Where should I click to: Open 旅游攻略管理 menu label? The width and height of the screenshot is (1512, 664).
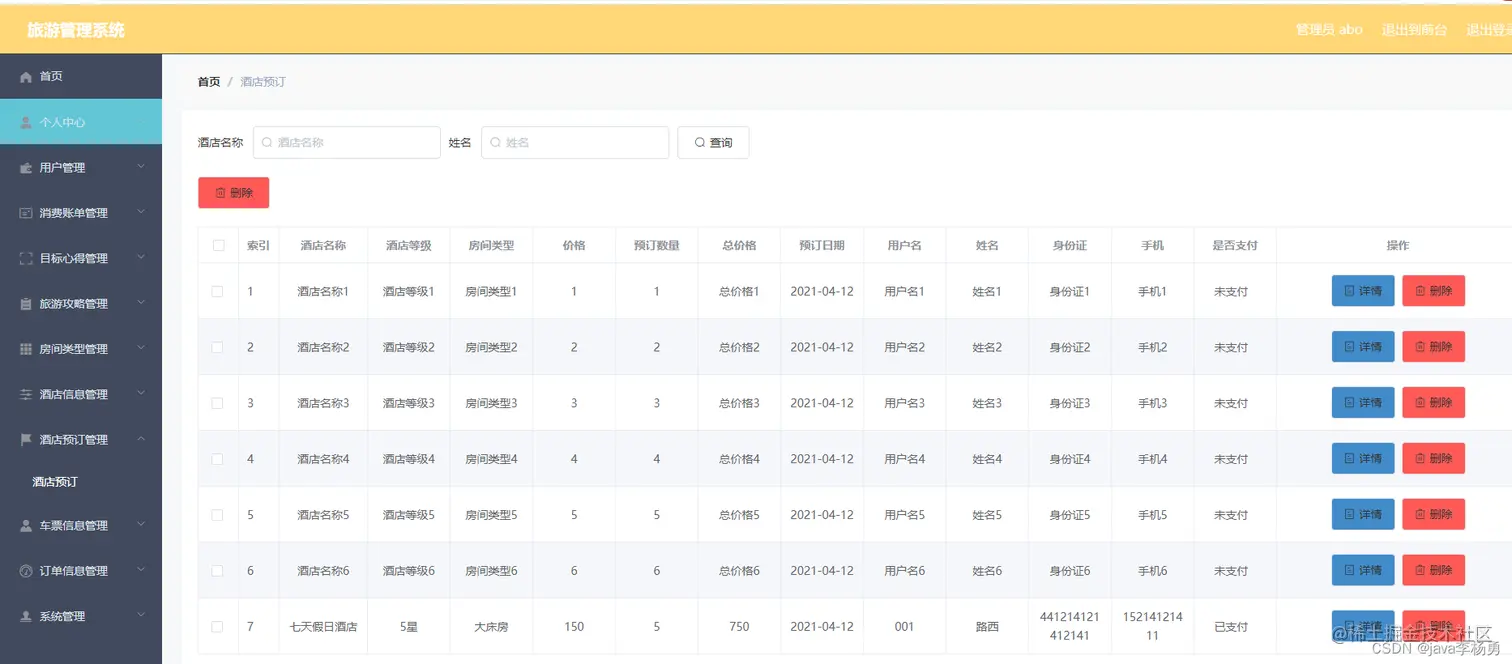[x=74, y=304]
